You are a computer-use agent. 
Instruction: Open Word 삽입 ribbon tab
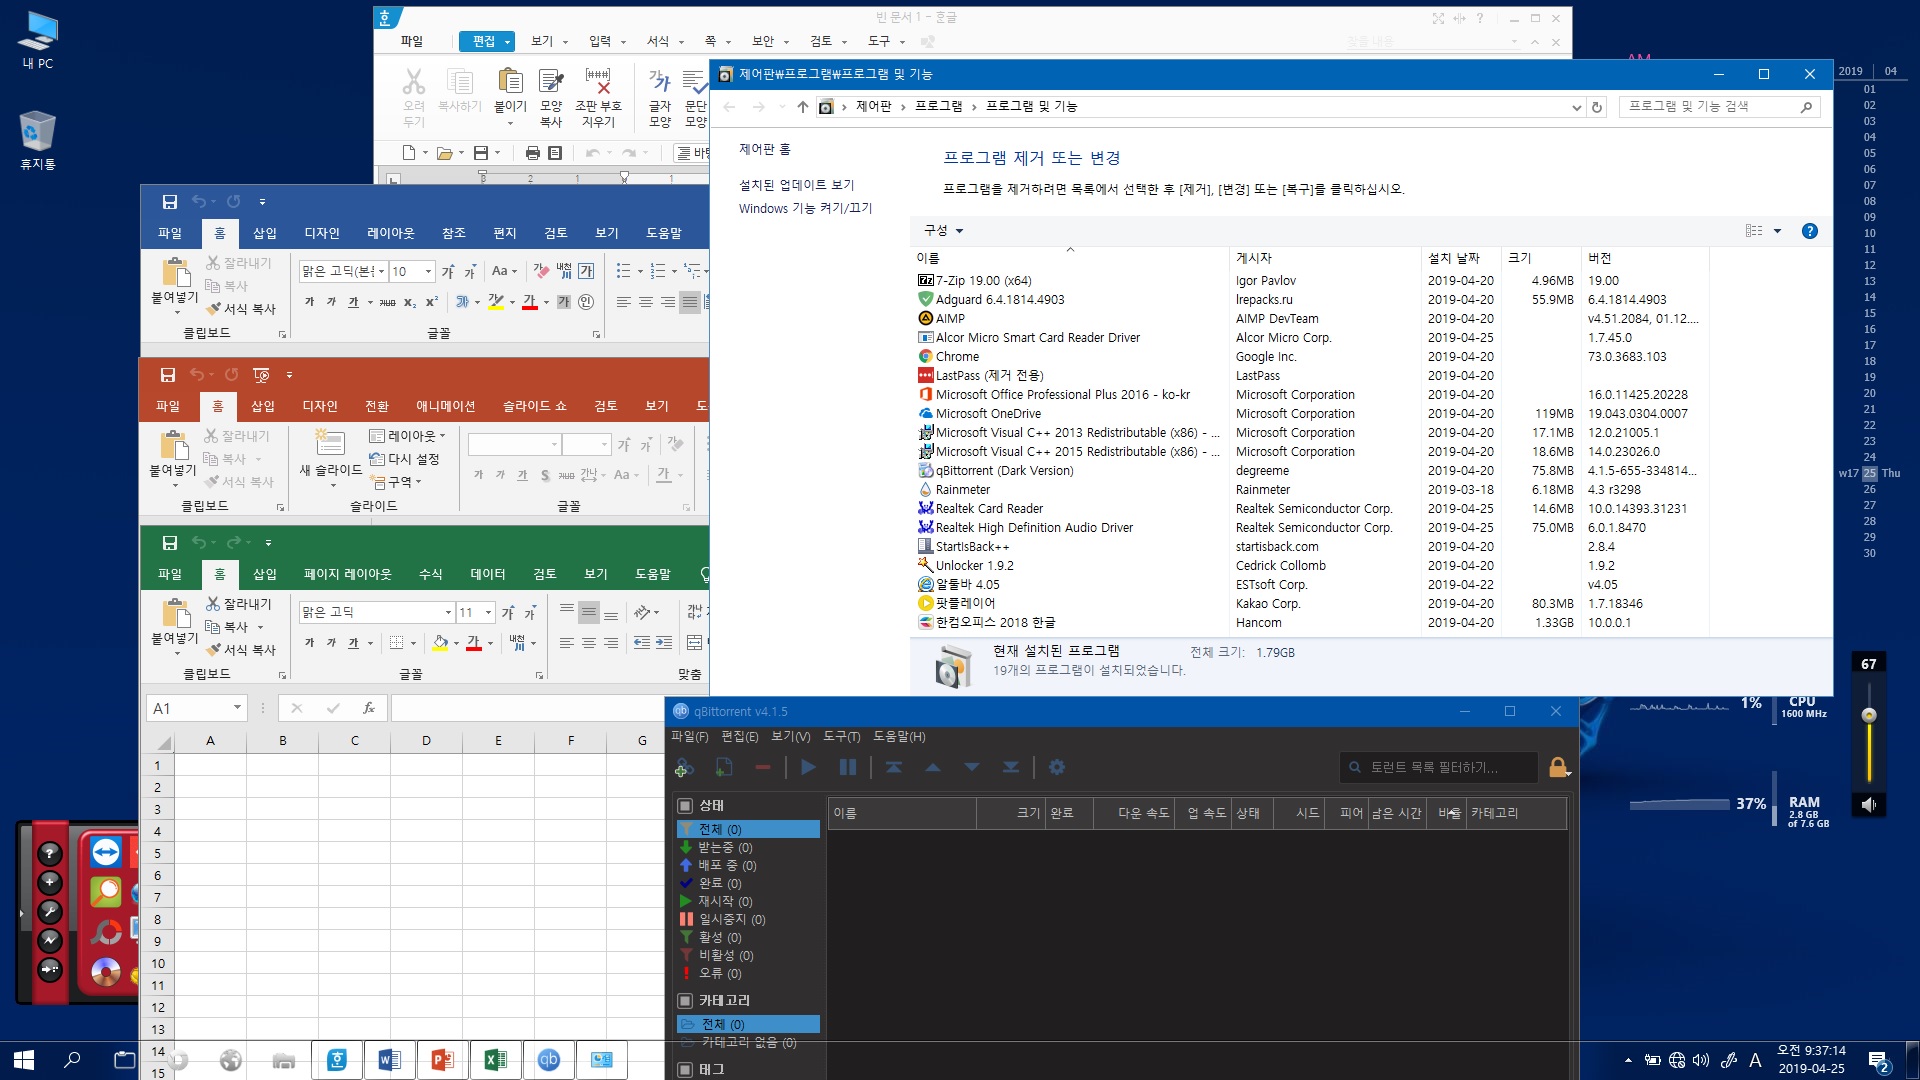click(x=265, y=233)
